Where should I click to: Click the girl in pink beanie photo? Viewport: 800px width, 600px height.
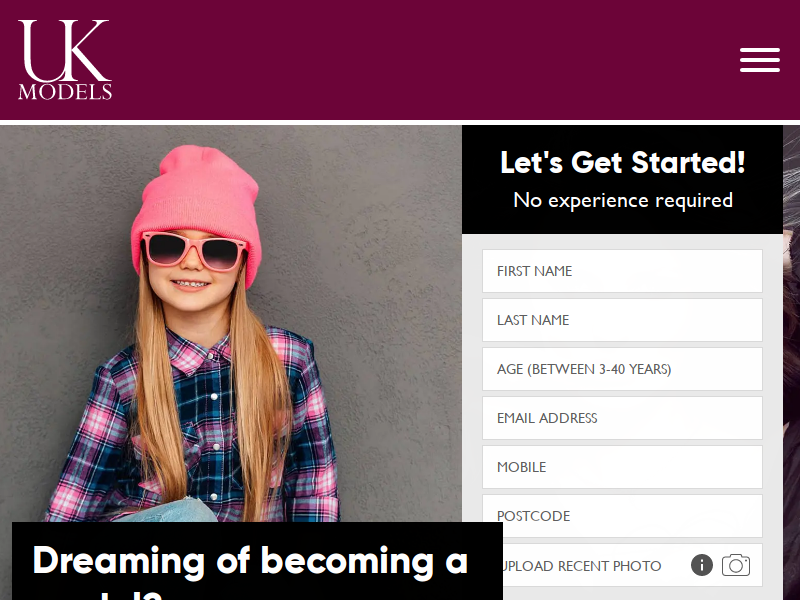pos(194,332)
